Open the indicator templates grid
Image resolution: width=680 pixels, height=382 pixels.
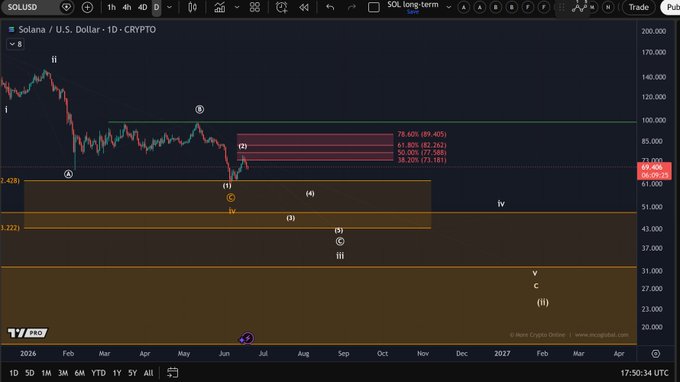255,7
